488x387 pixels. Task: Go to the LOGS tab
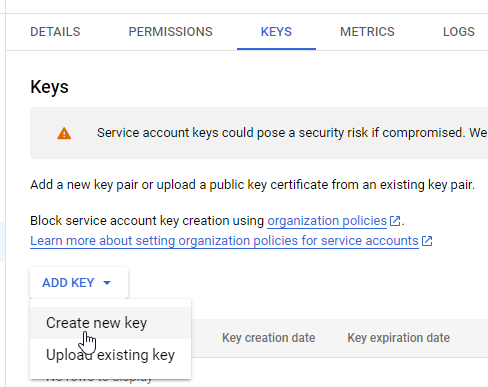coord(459,32)
